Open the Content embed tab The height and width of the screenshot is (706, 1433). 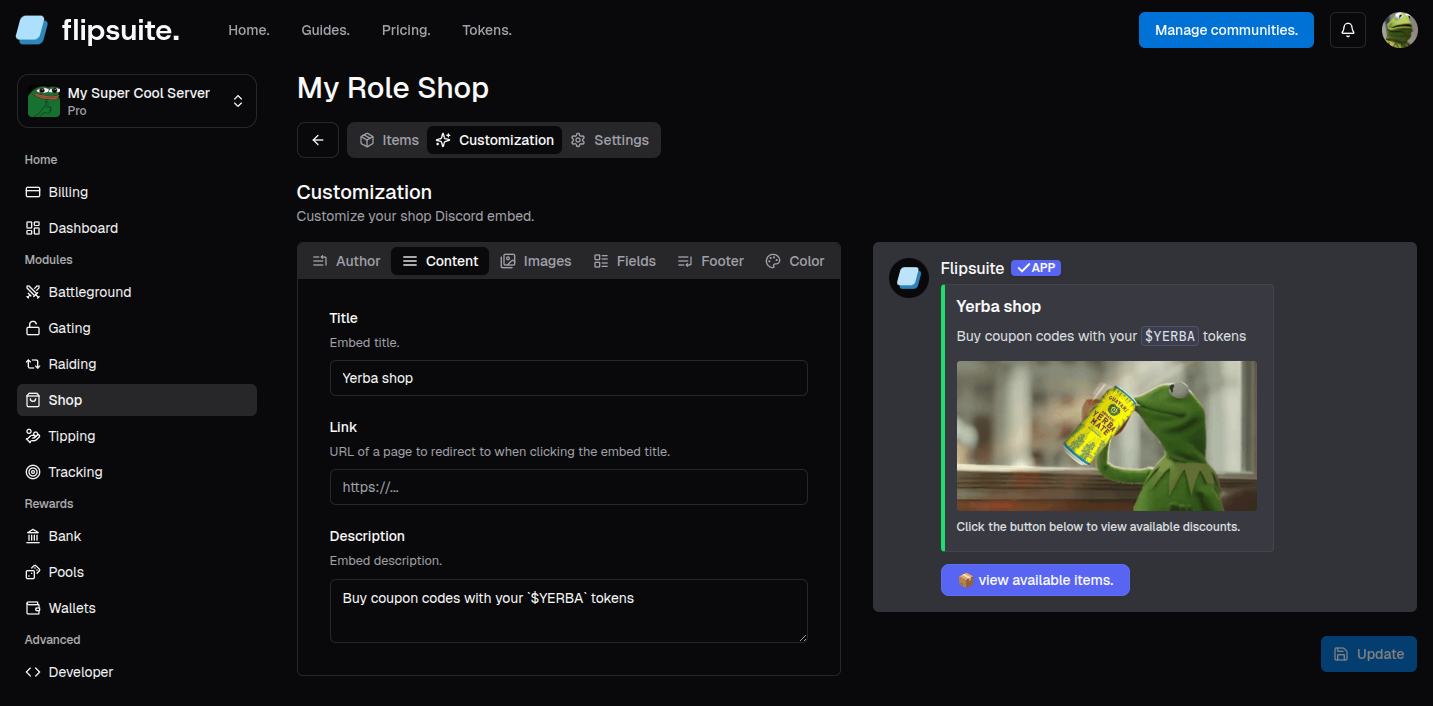440,261
